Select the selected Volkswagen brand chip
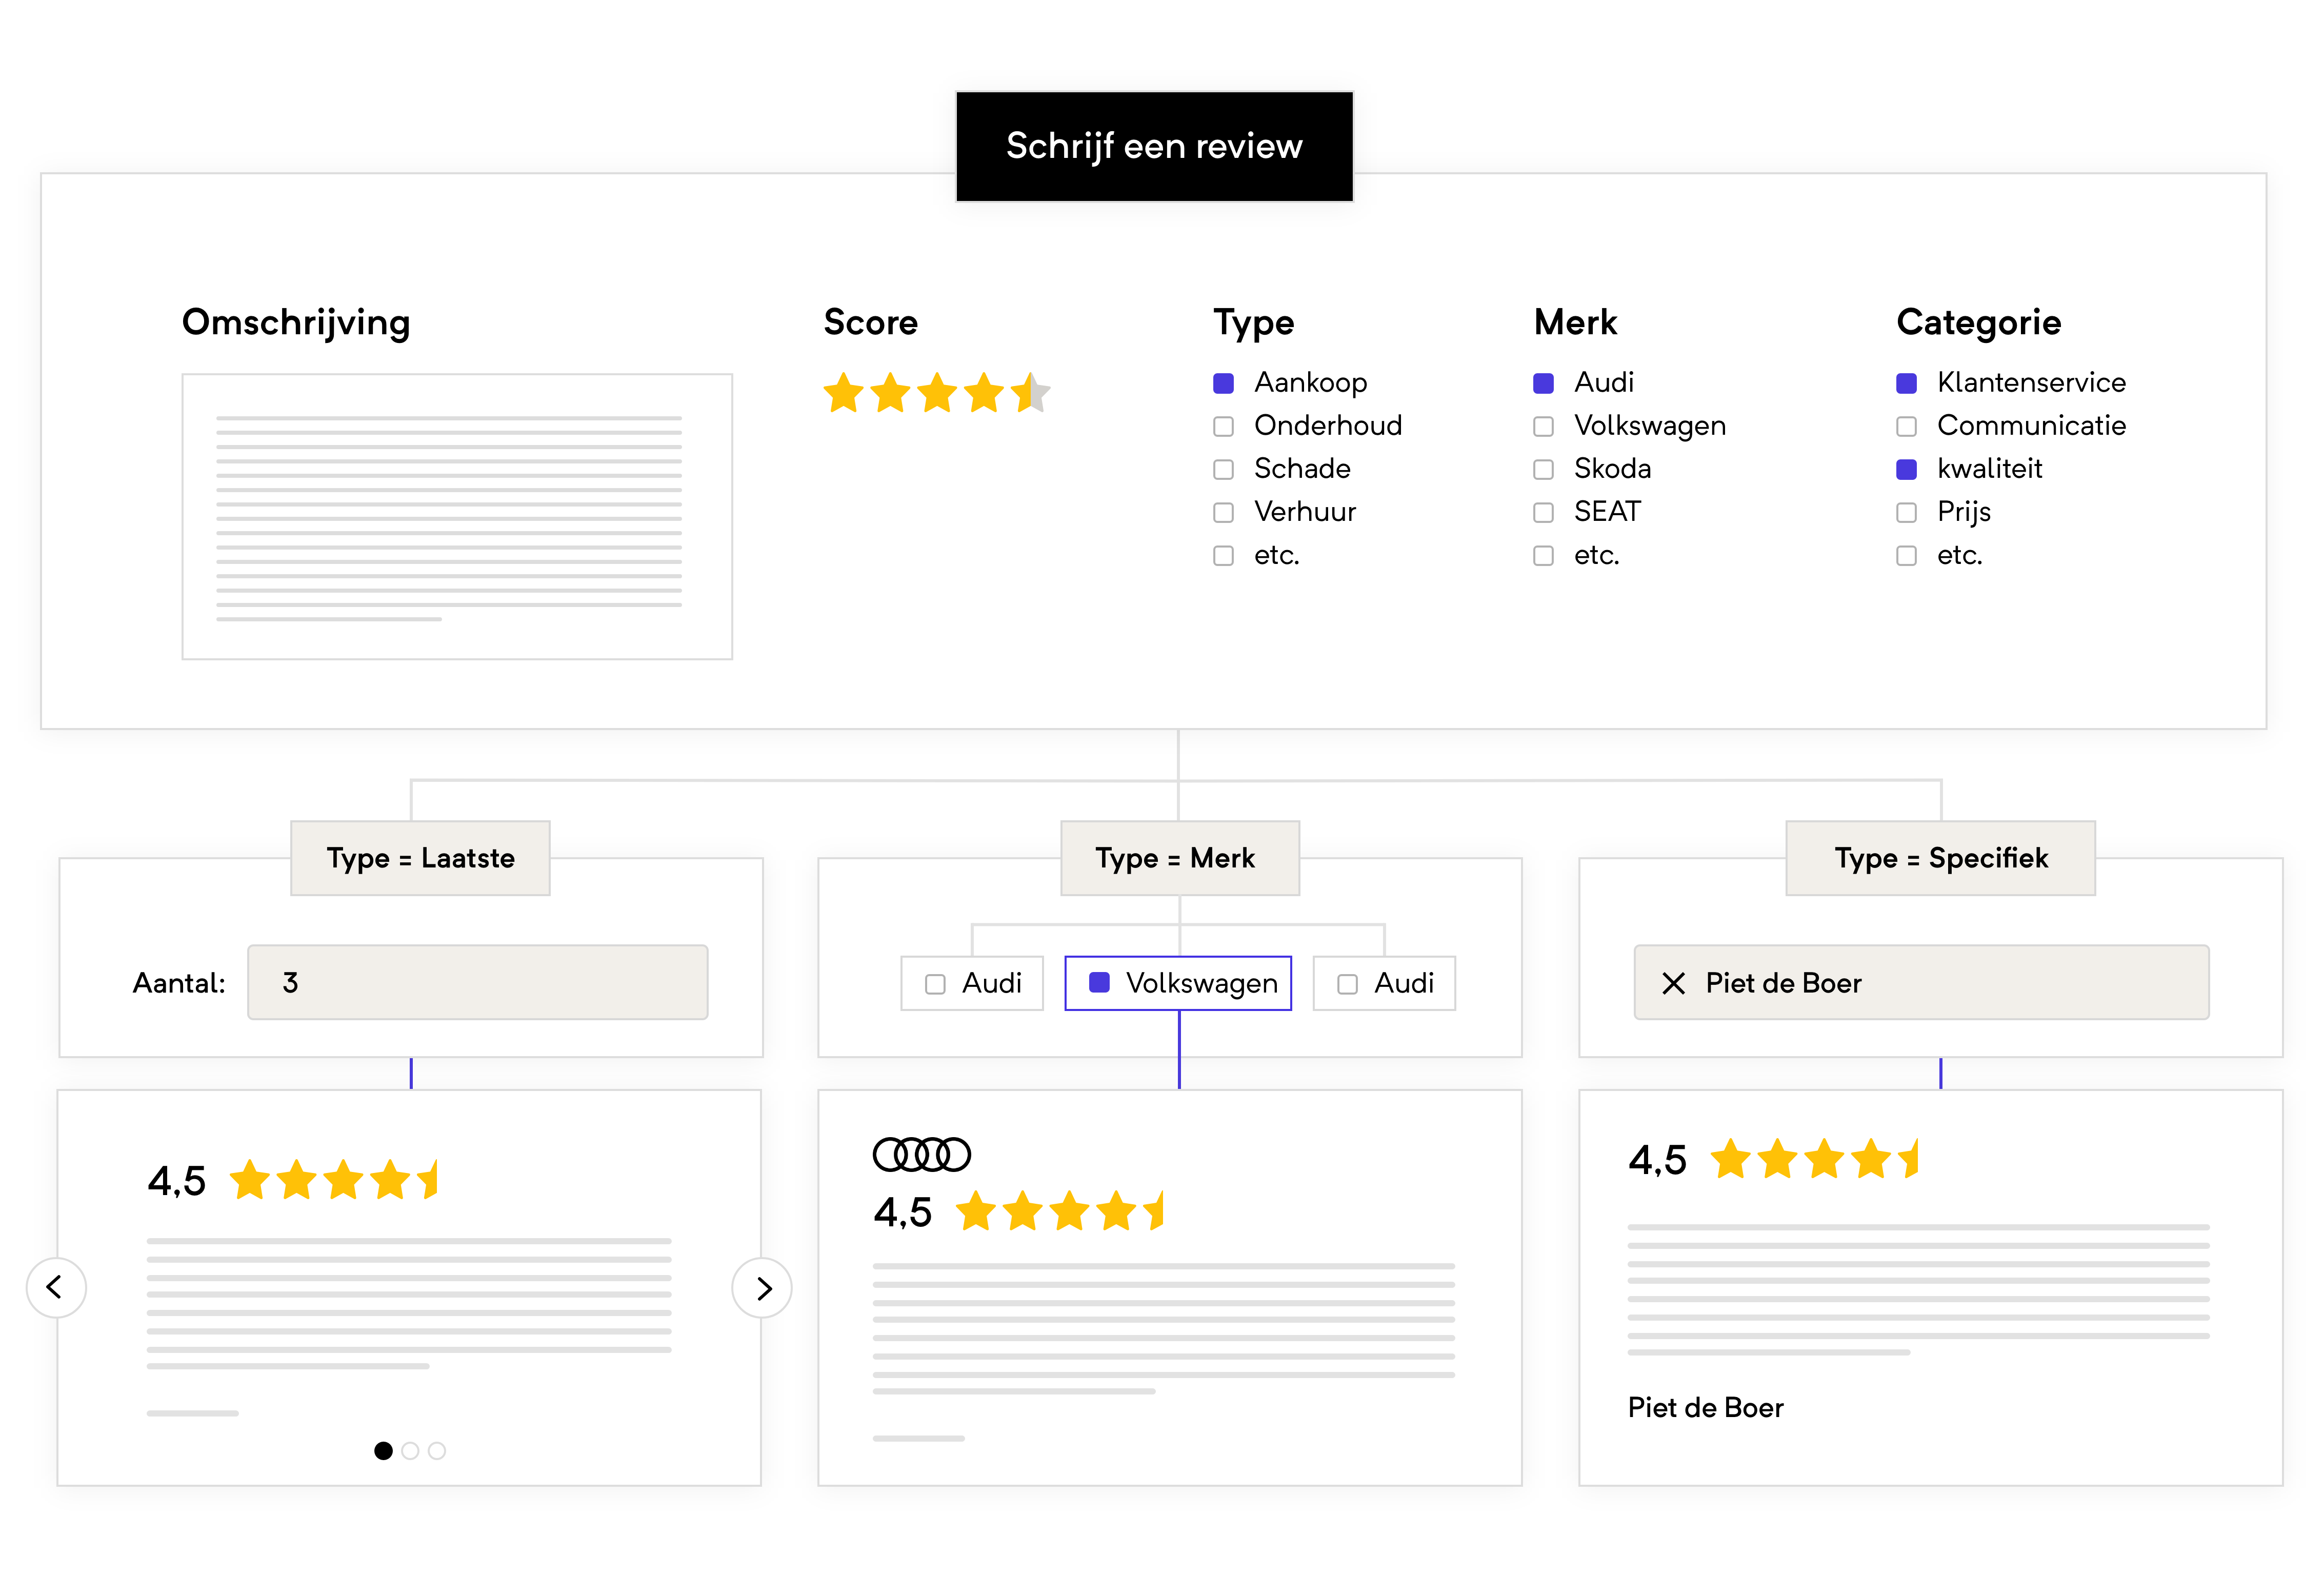 pyautogui.click(x=1178, y=983)
